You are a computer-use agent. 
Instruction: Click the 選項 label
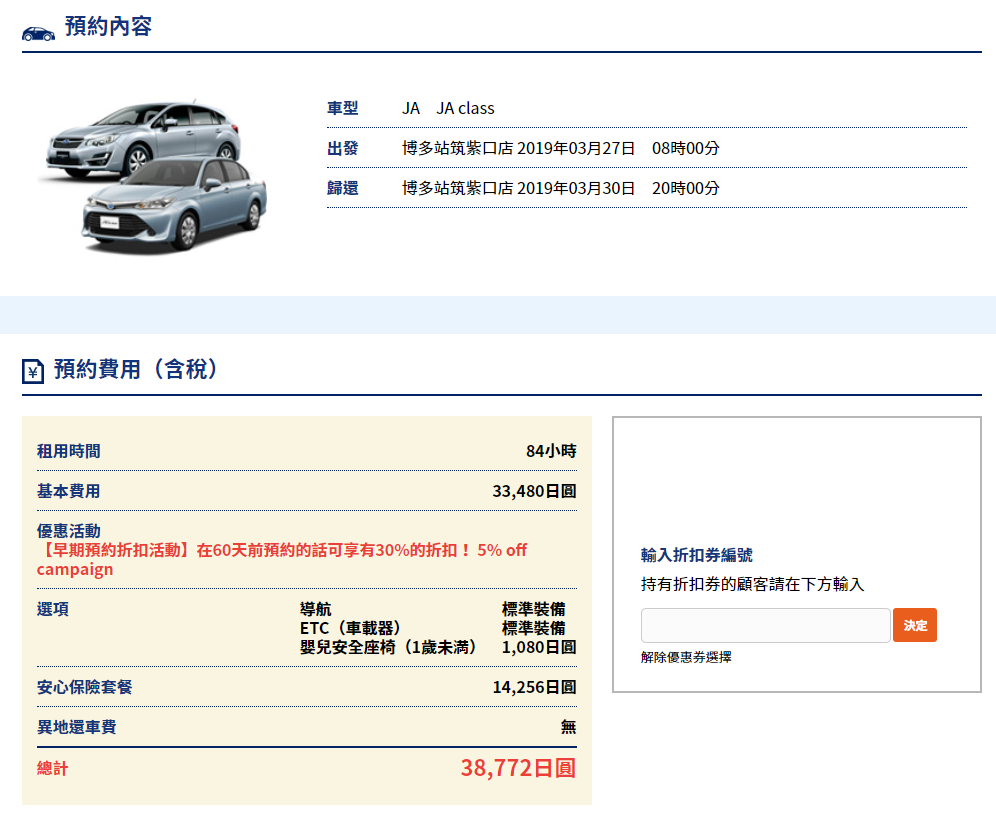(53, 609)
